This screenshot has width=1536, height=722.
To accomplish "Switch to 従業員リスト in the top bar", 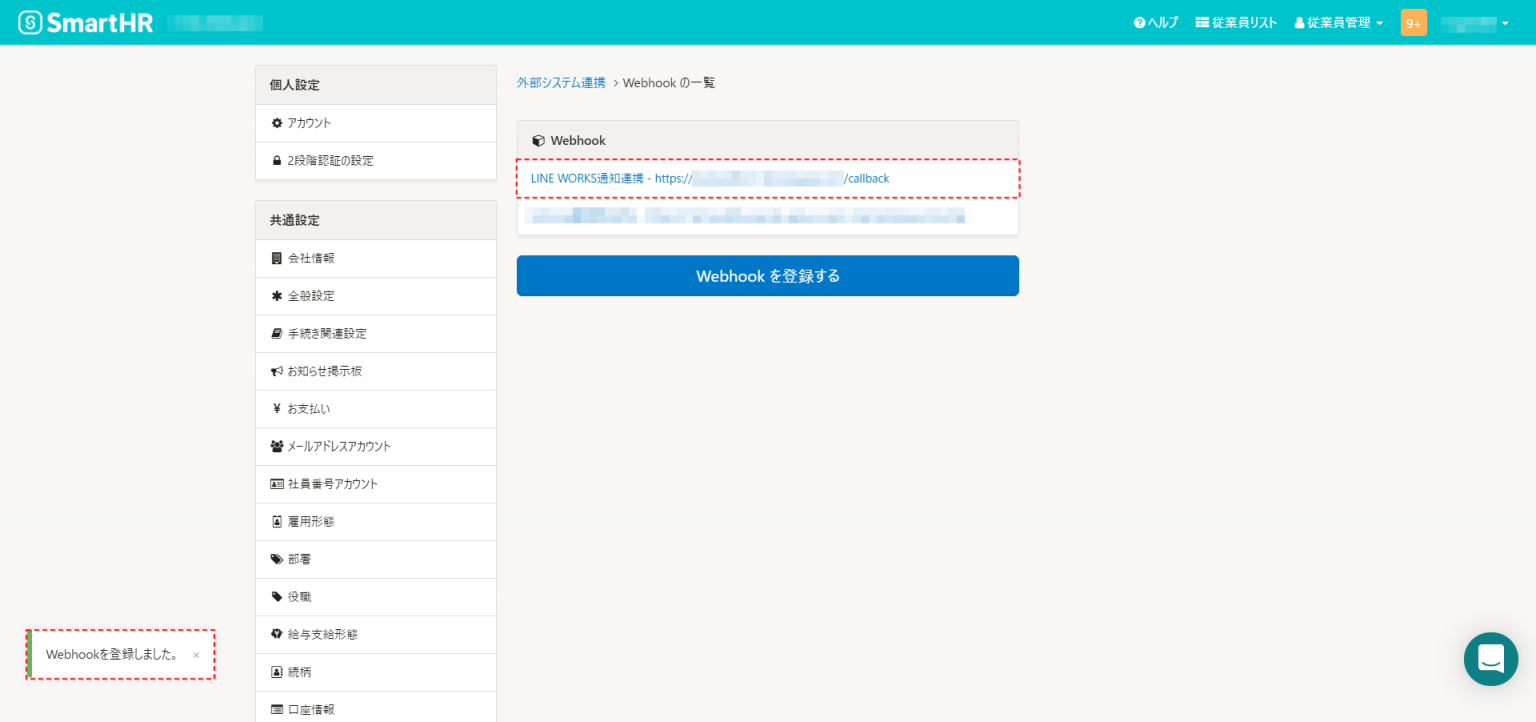I will (1236, 21).
